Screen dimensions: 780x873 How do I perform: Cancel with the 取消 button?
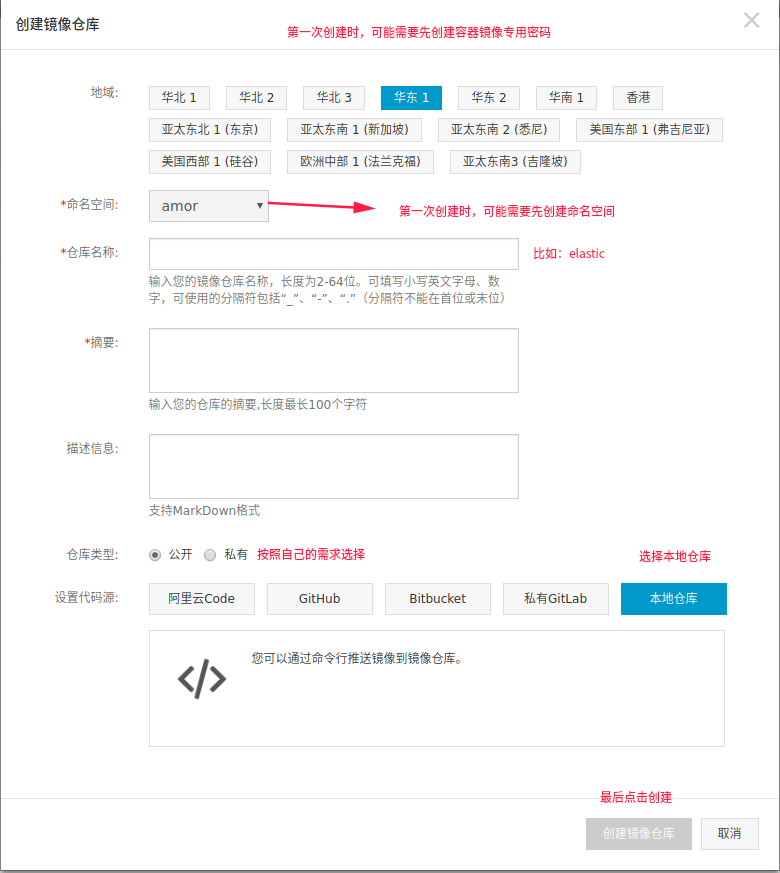tap(729, 833)
